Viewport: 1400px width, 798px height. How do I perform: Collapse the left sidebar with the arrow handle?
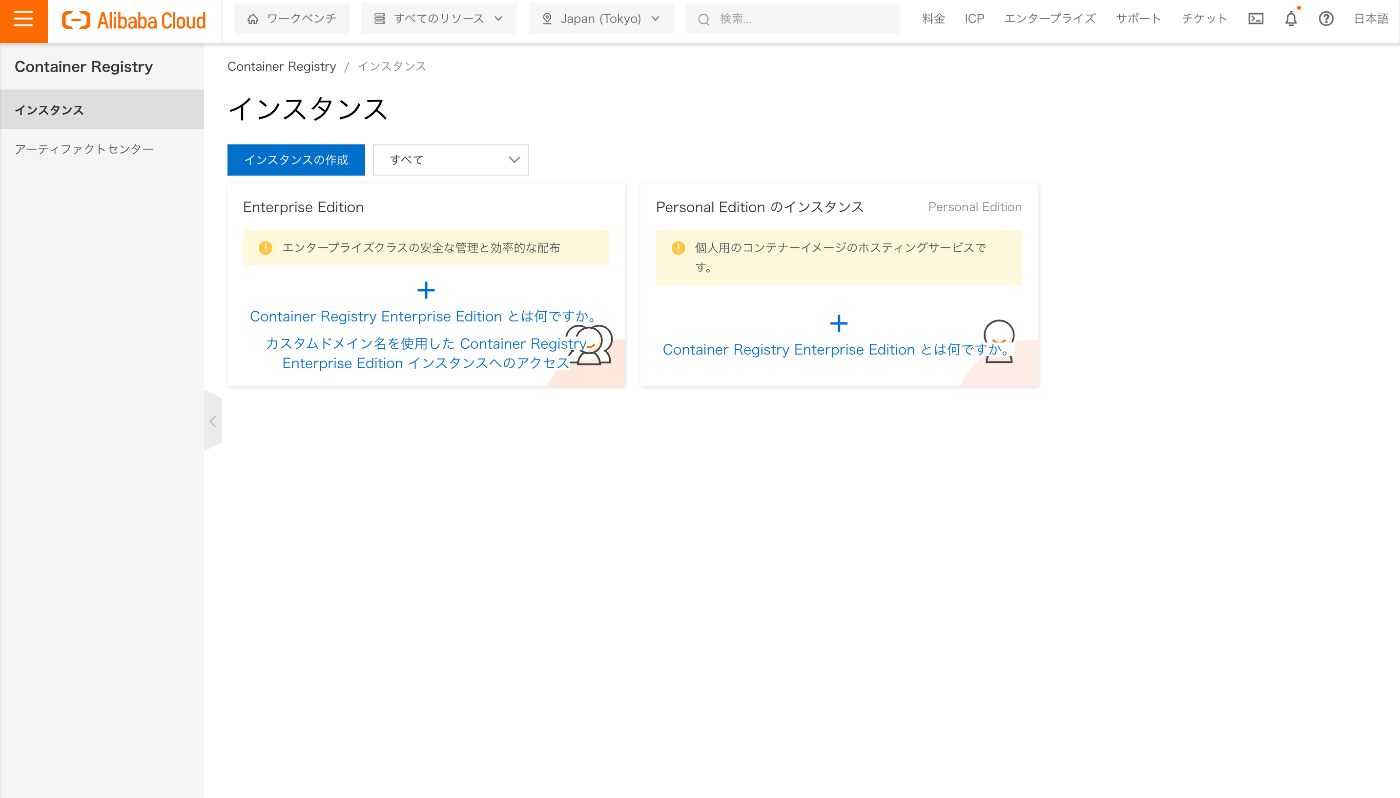coord(212,421)
